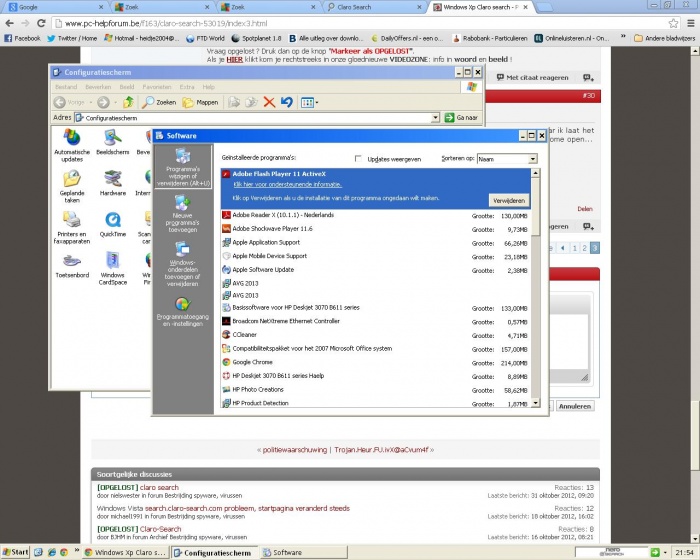Select Google Chrome in installed programs
The height and width of the screenshot is (560, 700).
coord(375,363)
